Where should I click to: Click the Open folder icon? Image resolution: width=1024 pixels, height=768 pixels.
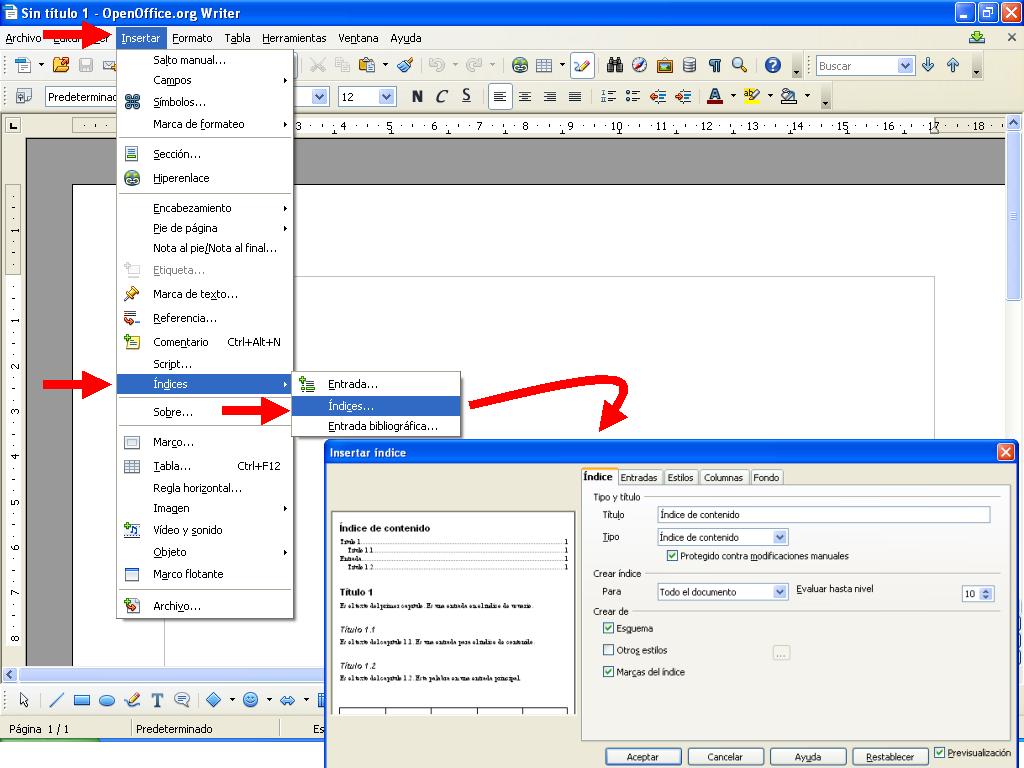(61, 65)
